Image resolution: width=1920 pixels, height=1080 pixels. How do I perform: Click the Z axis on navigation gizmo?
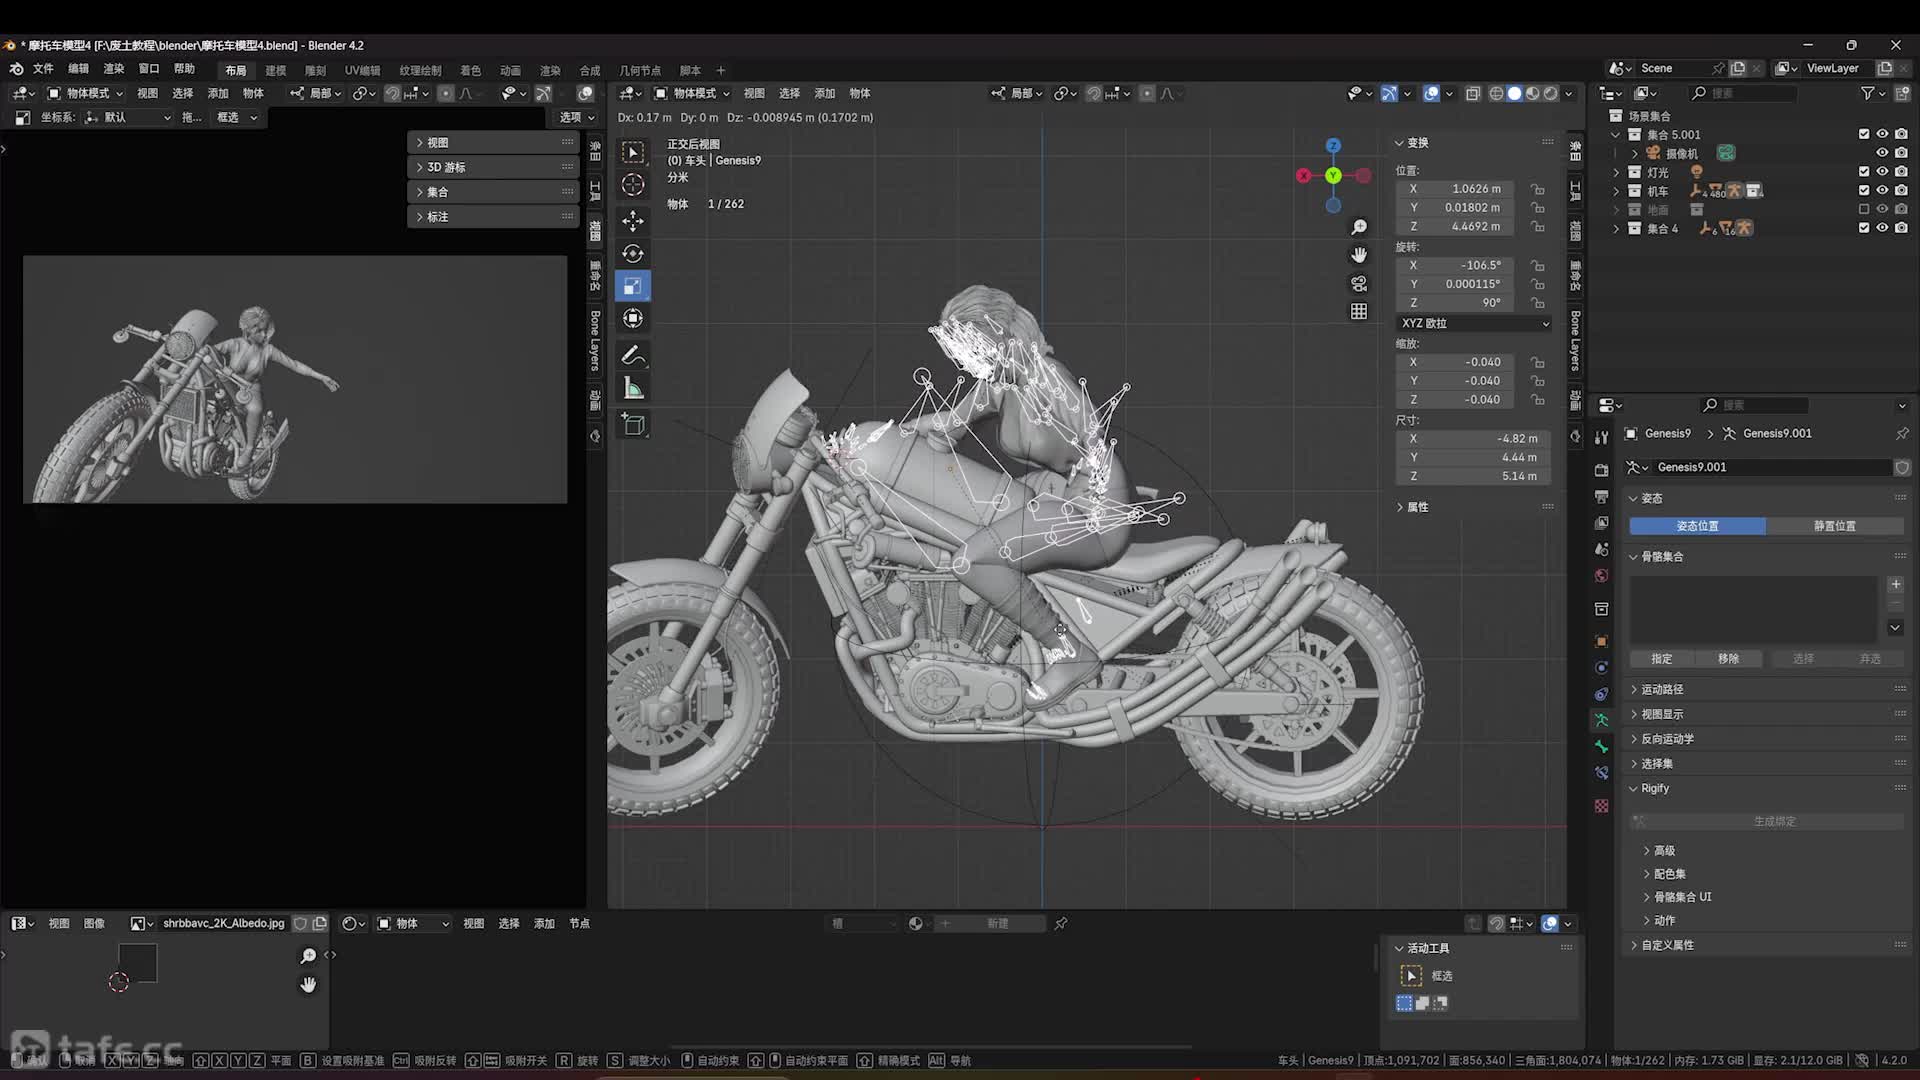coord(1333,146)
